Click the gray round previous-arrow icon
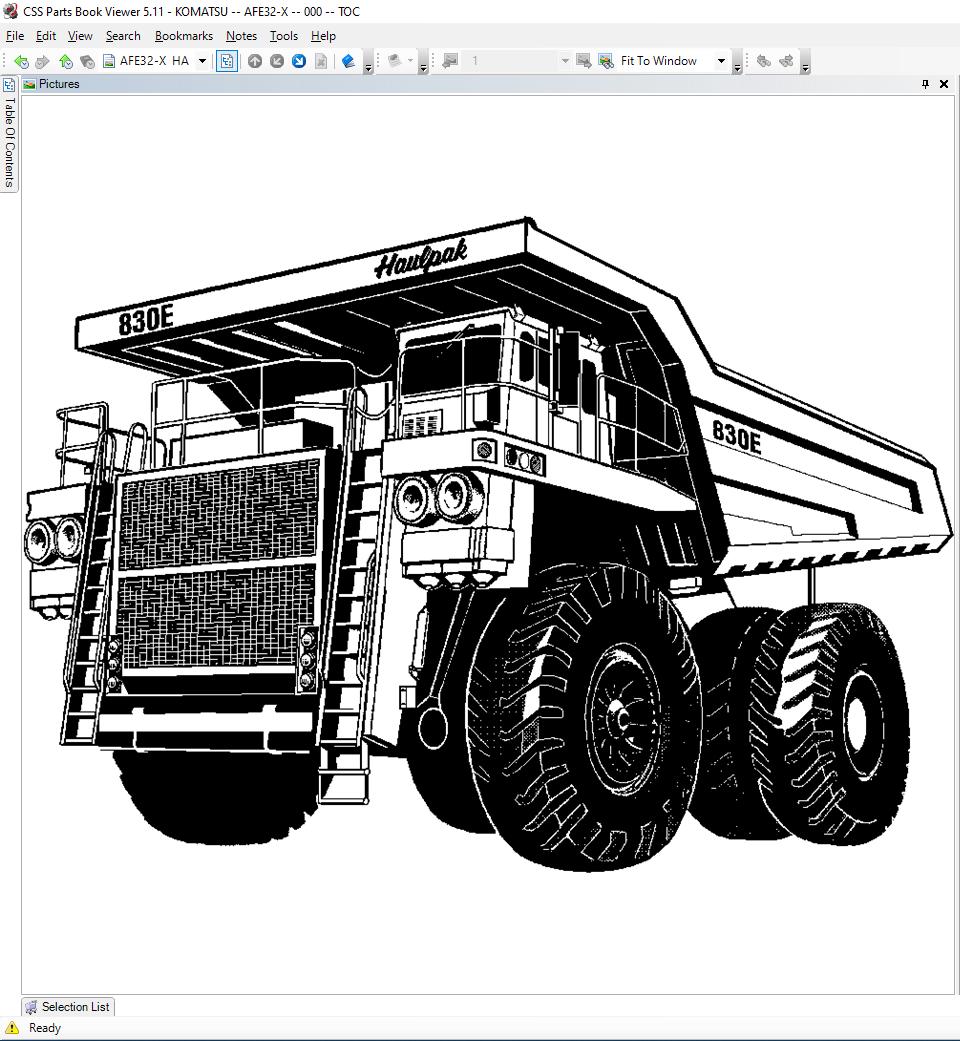 [277, 61]
